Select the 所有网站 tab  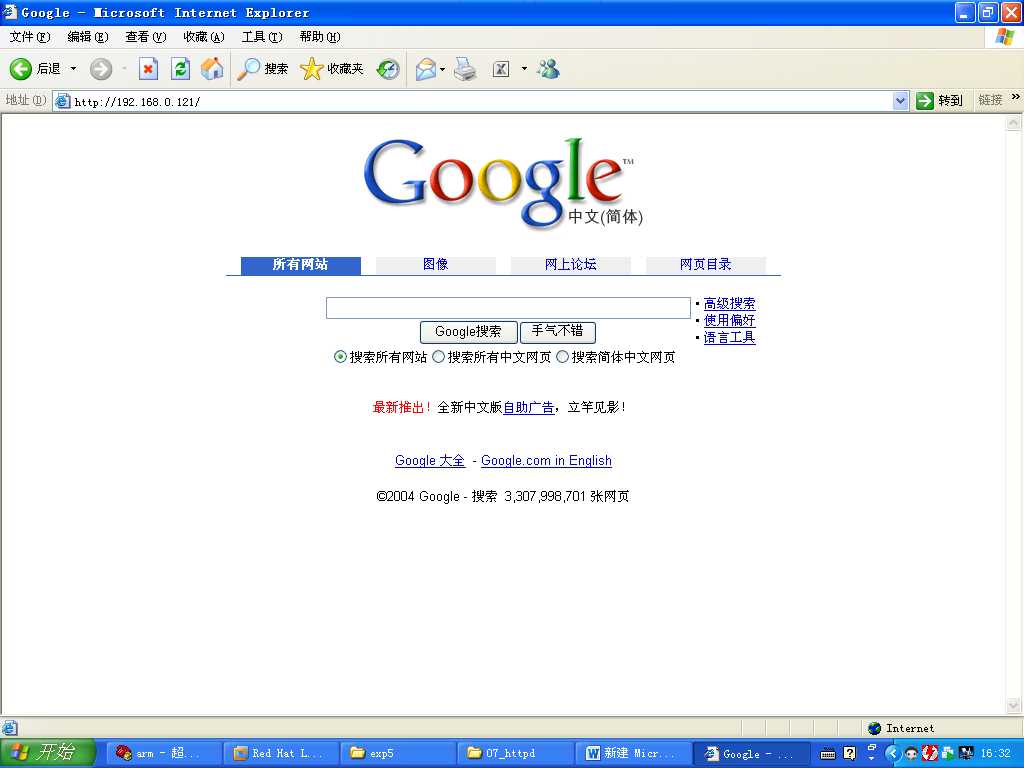tap(300, 265)
